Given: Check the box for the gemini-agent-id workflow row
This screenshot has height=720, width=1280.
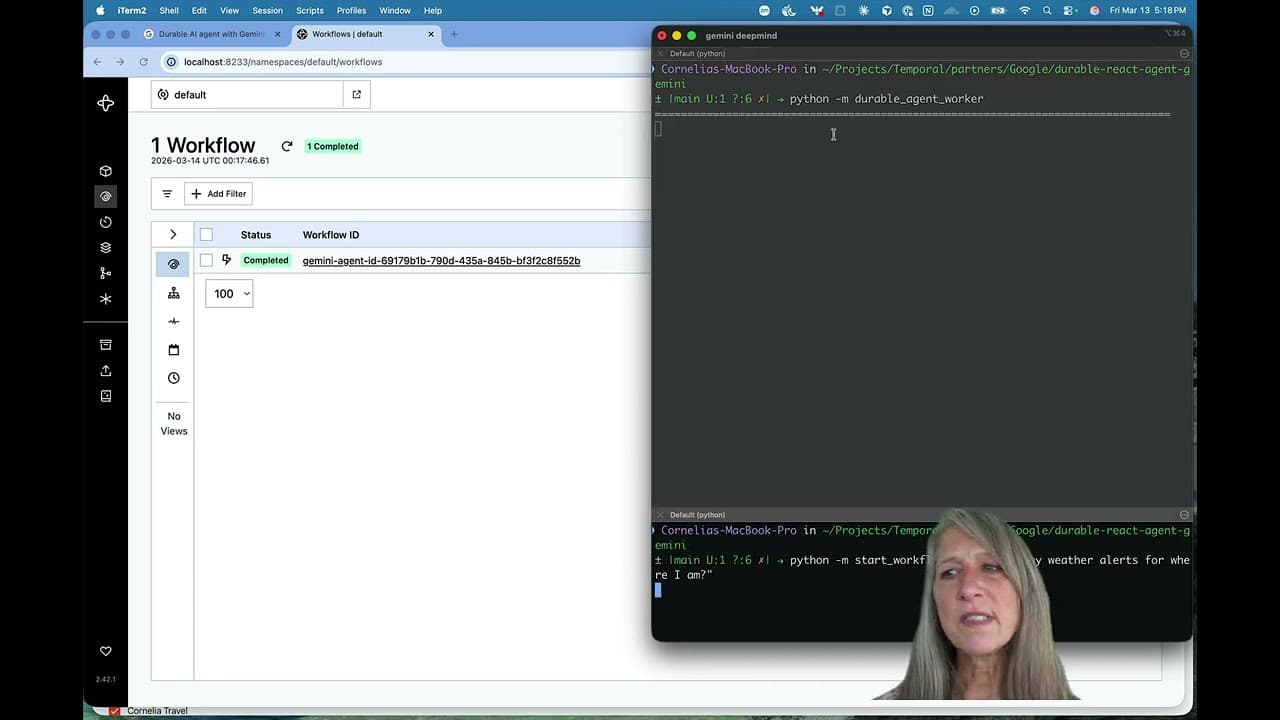Looking at the screenshot, I should click(x=206, y=260).
